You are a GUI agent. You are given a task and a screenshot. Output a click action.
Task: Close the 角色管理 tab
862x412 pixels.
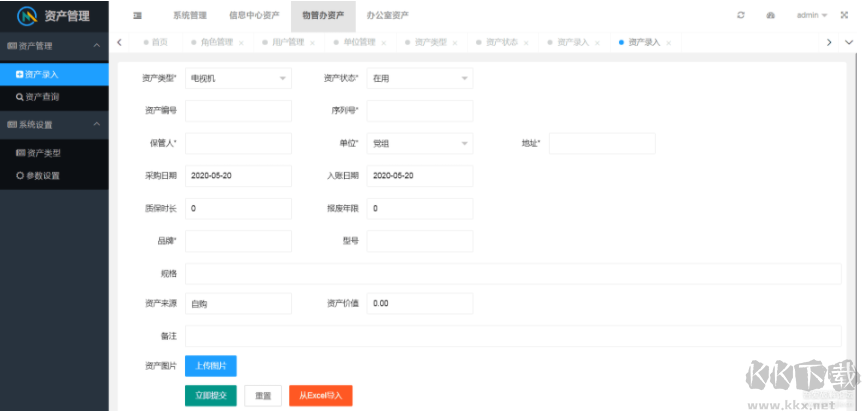[x=240, y=43]
